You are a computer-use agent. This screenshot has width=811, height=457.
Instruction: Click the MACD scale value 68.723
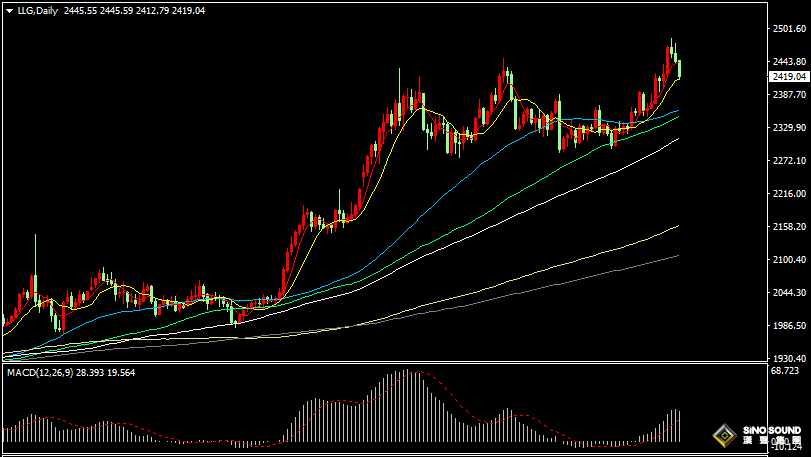coord(786,371)
